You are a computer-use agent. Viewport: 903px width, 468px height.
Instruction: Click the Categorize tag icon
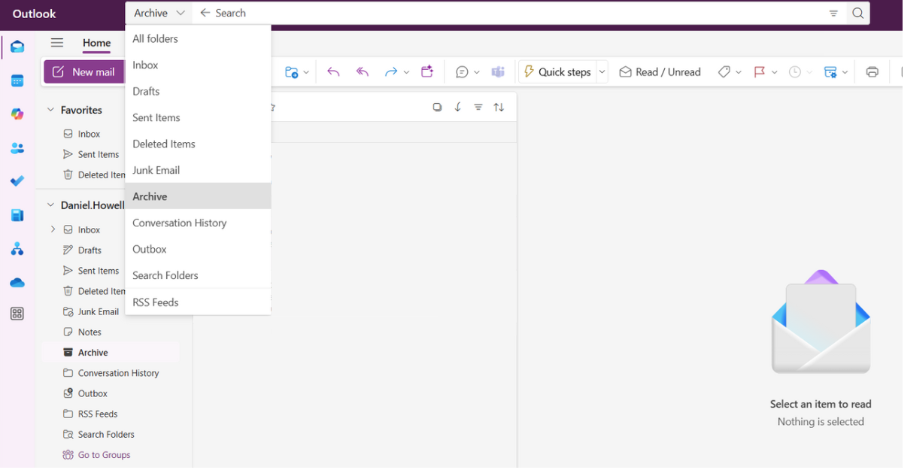point(724,72)
